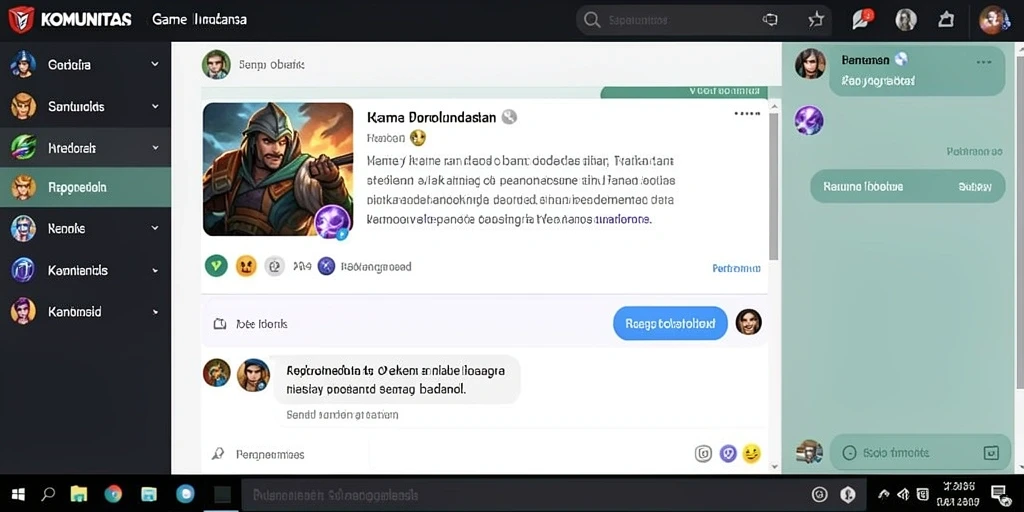Click the purple icon before 'Radiongrosed'
Viewport: 1024px width, 512px height.
326,266
